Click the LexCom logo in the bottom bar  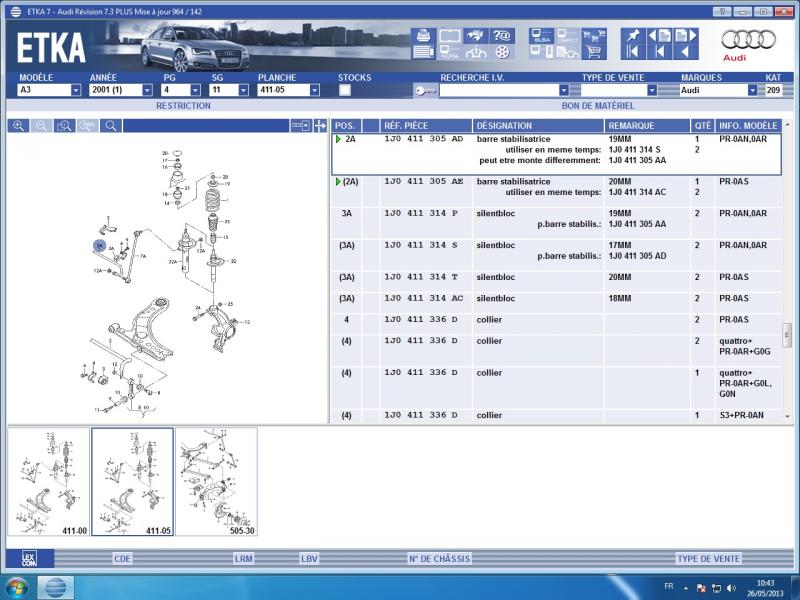pyautogui.click(x=30, y=559)
